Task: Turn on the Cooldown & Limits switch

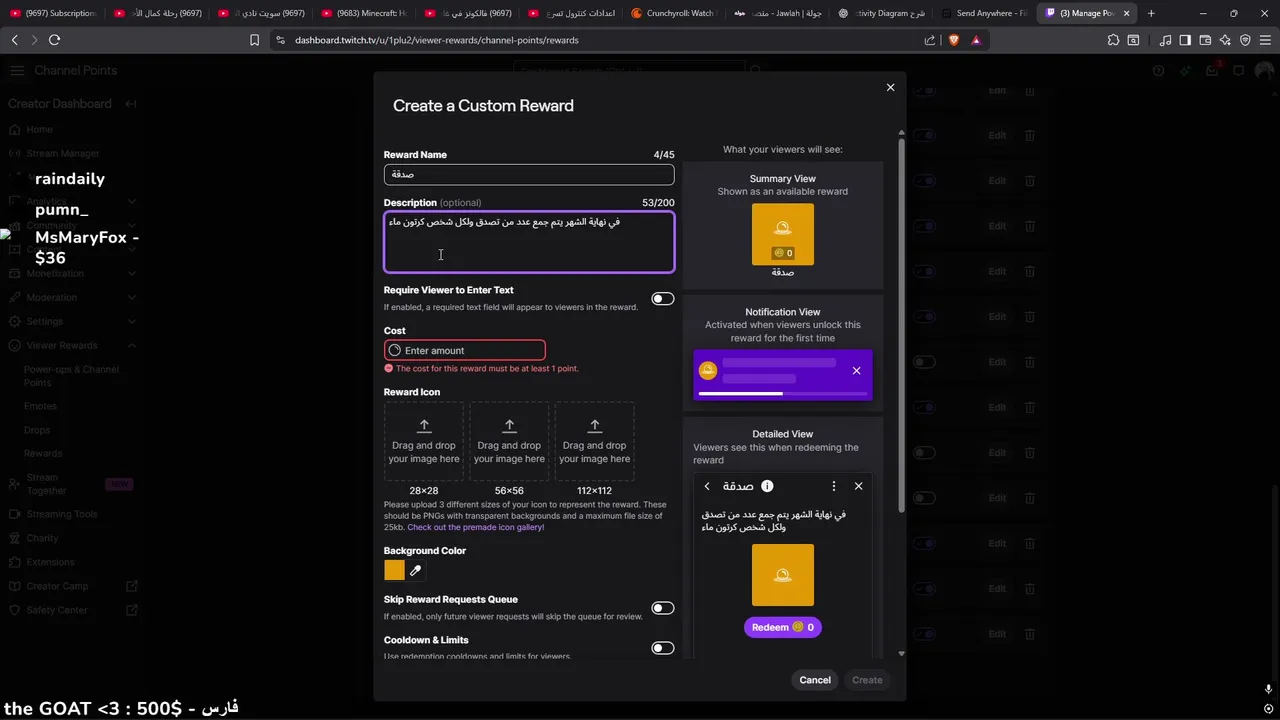Action: click(662, 648)
